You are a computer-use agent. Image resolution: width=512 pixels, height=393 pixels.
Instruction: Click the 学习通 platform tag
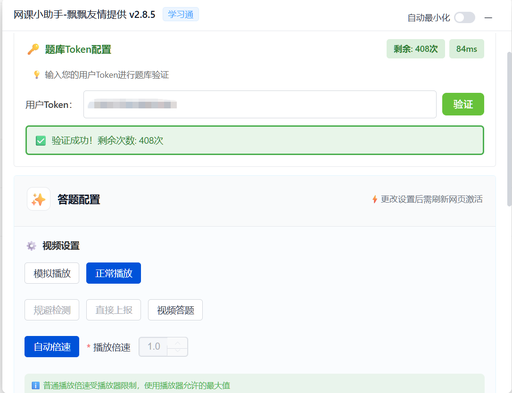click(181, 14)
